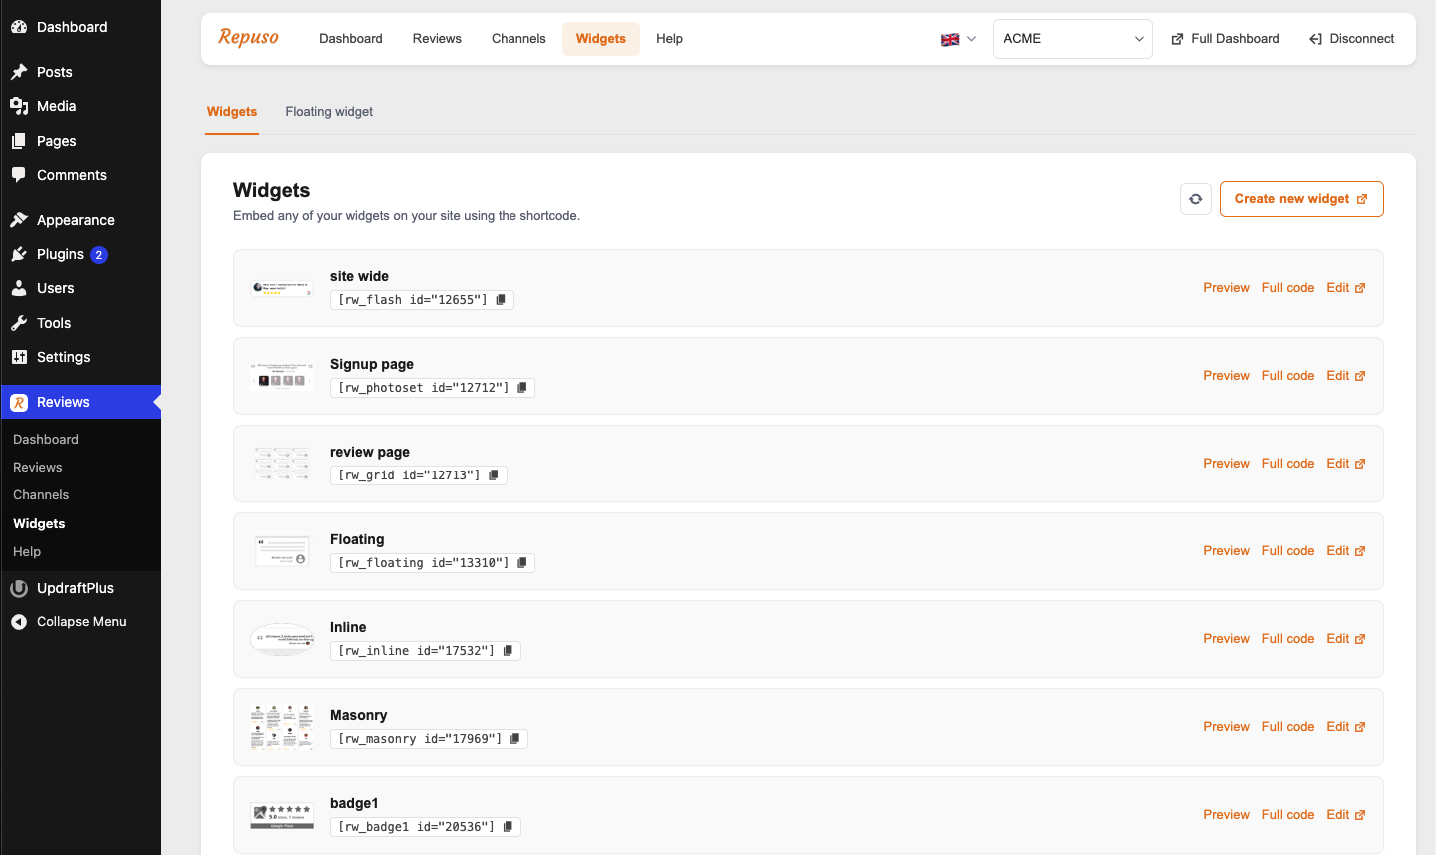Open Comments in the WordPress sidebar
Screen dimensions: 1436x855
point(80,175)
